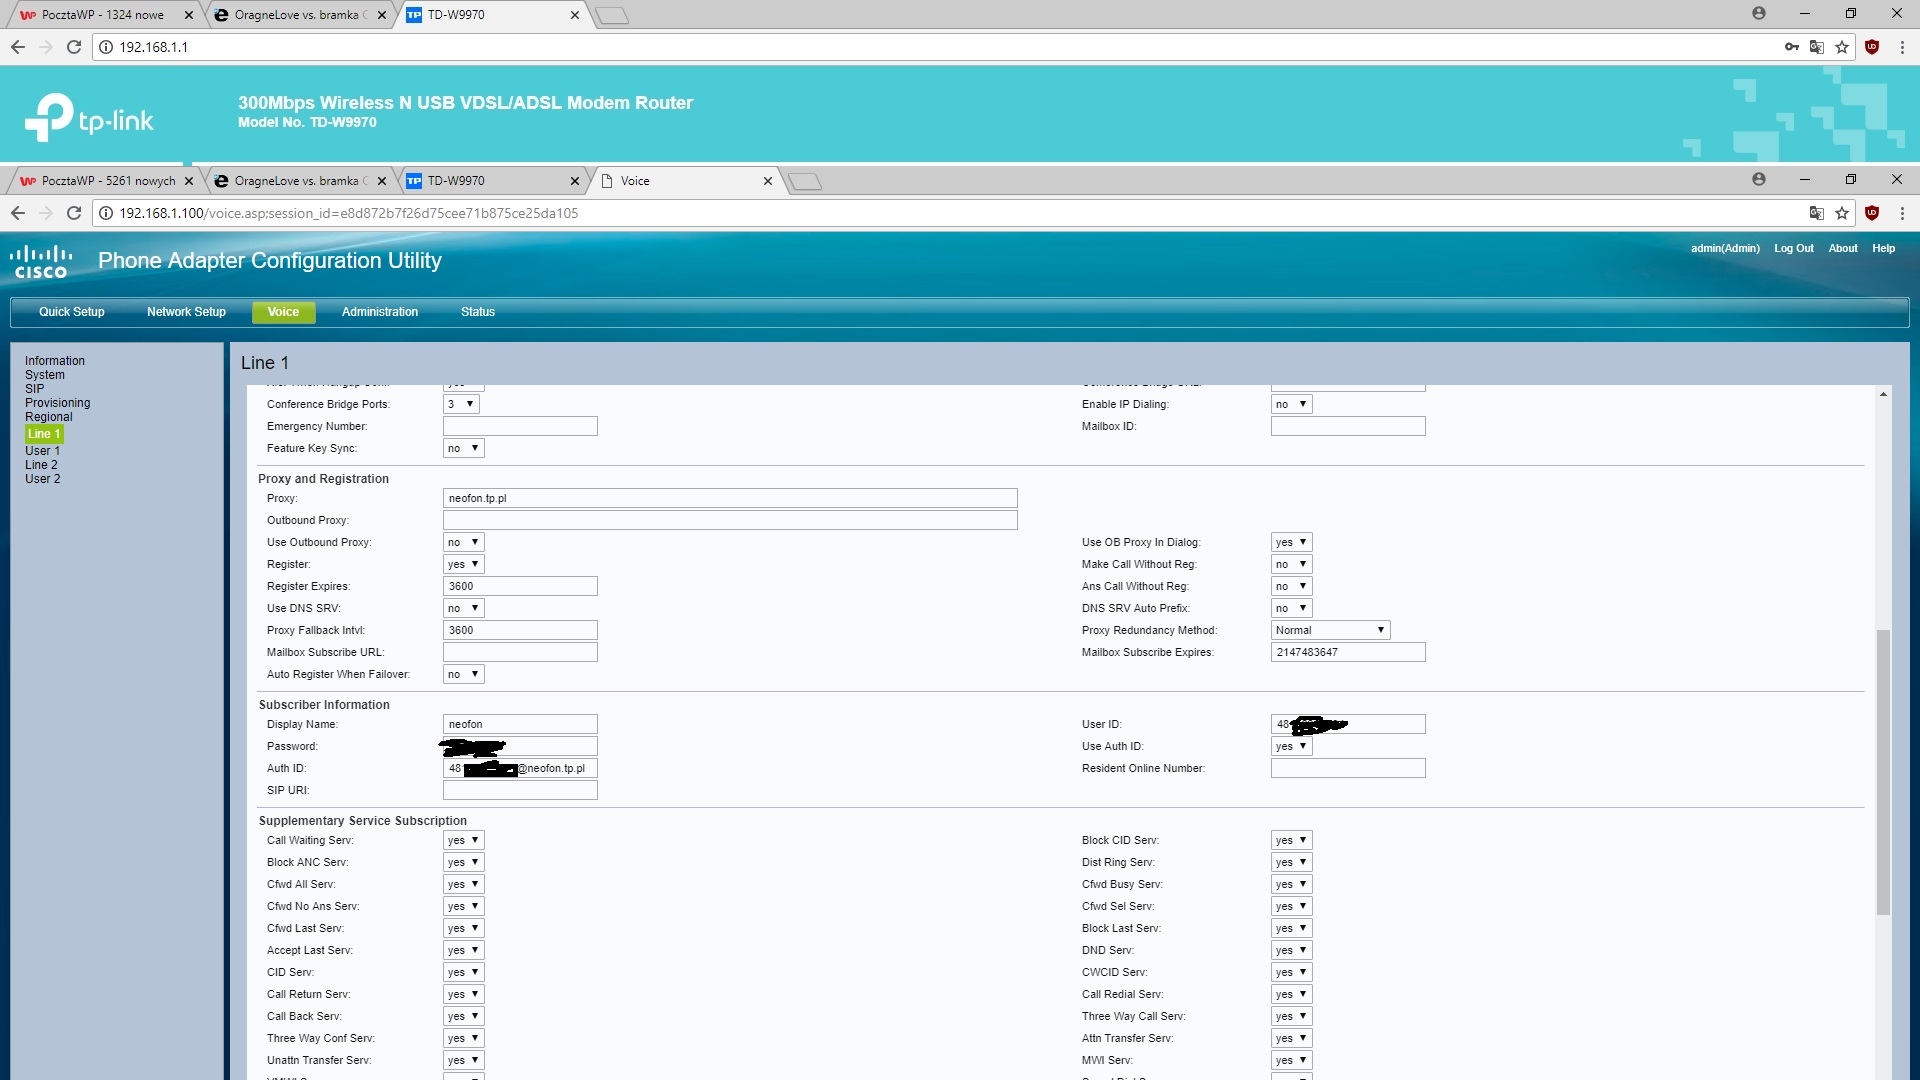Click the tp-link logo
Image resolution: width=1920 pixels, height=1080 pixels.
[x=89, y=118]
